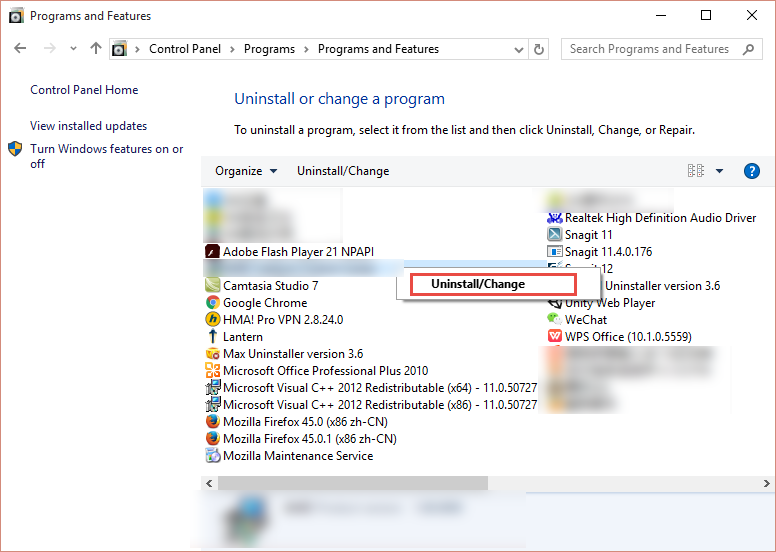
Task: Select Microsoft Visual C++ 2012 Redistributable (x64)
Action: click(380, 388)
